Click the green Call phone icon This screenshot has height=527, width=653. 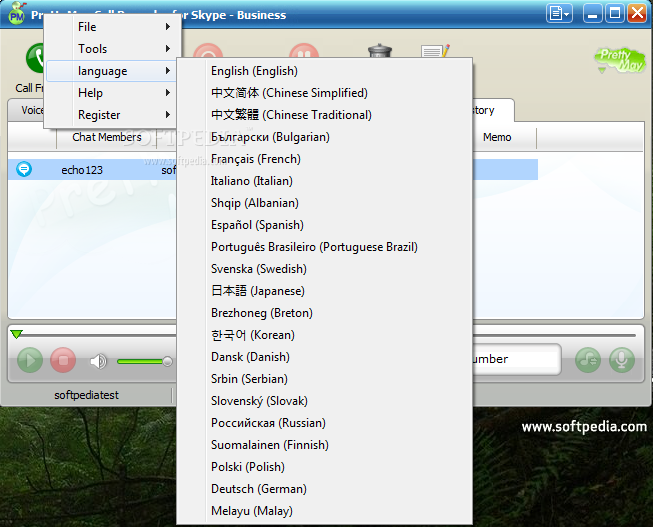35,58
